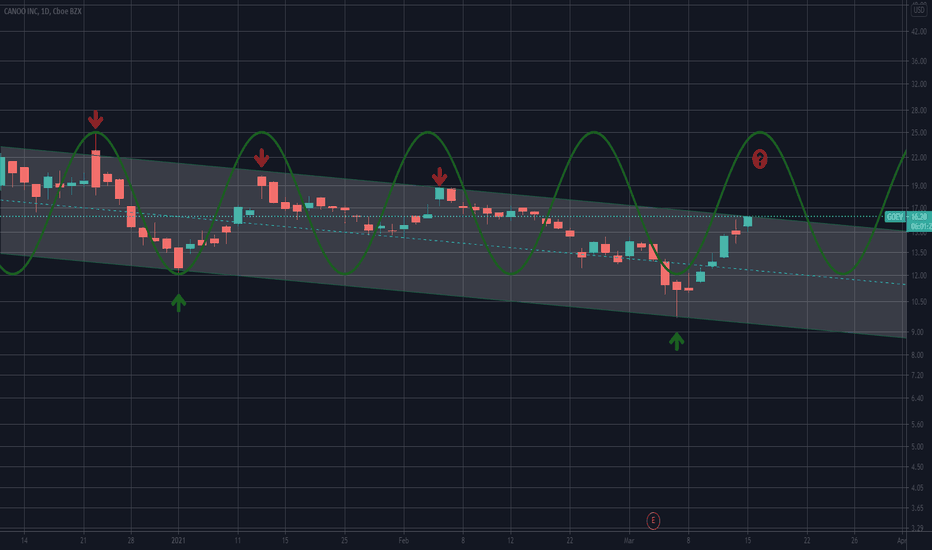Click the Apr date axis label
The image size is (932, 550).
pos(902,540)
